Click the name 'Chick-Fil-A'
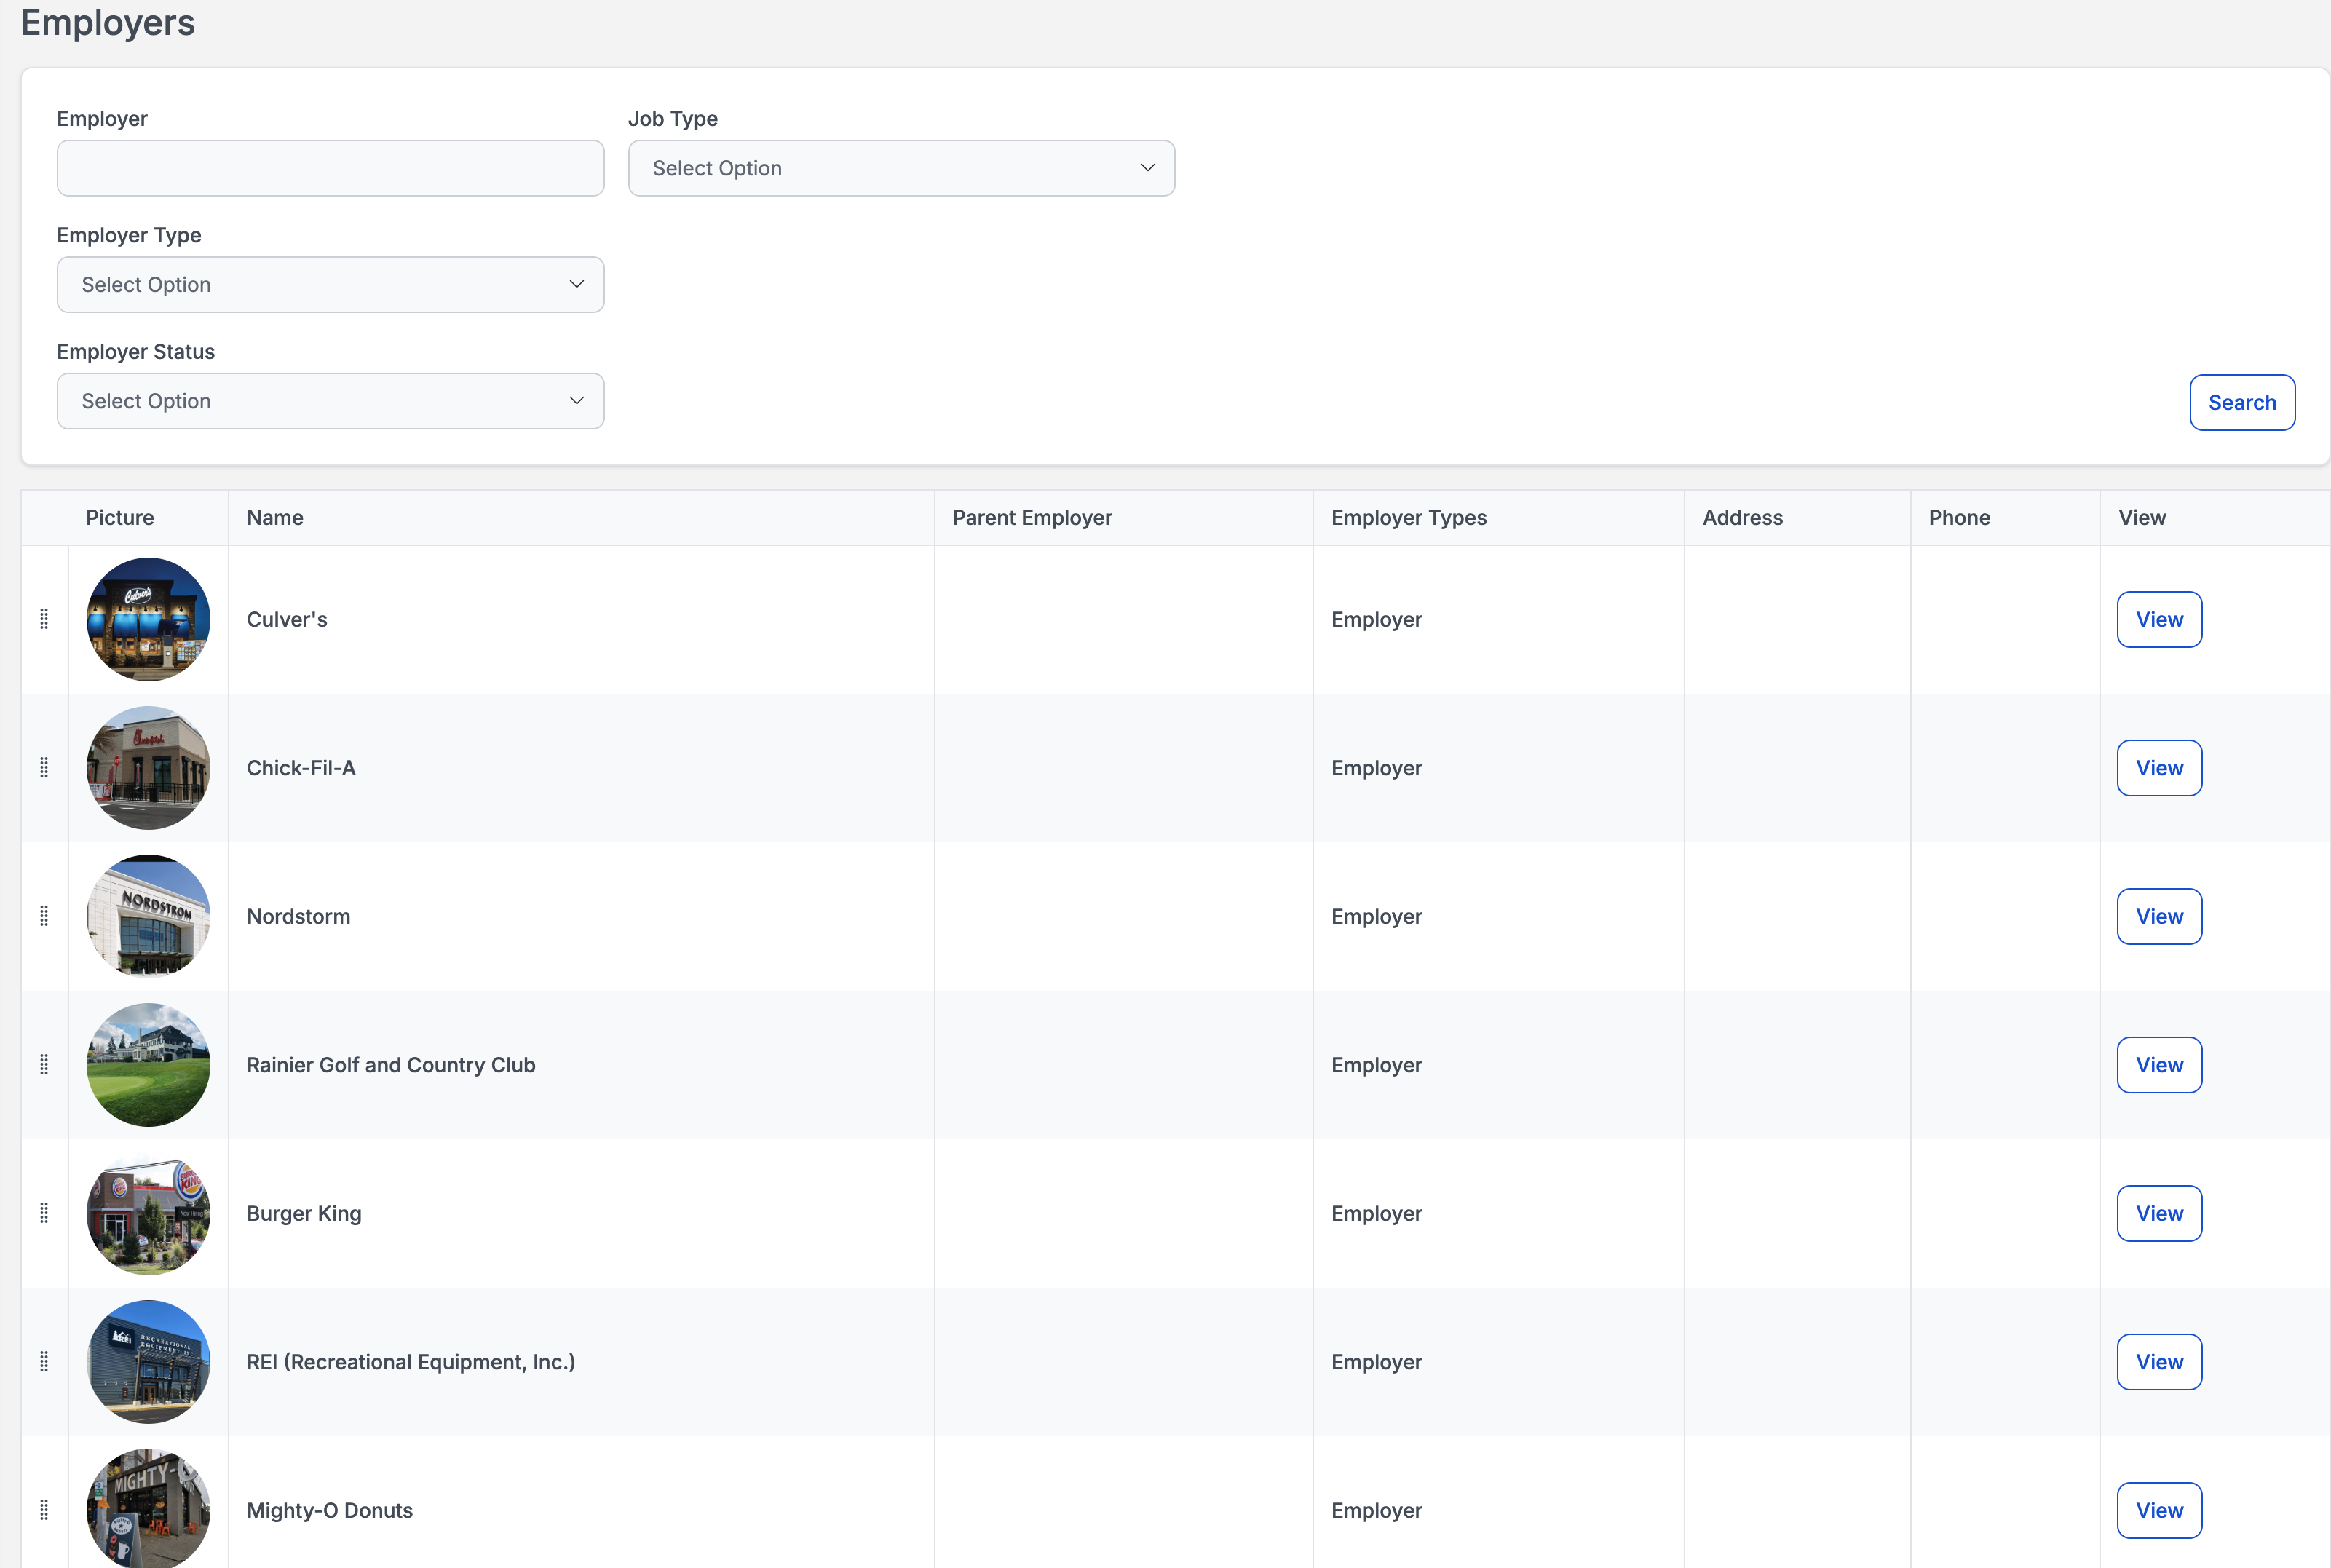This screenshot has height=1568, width=2331. click(301, 768)
